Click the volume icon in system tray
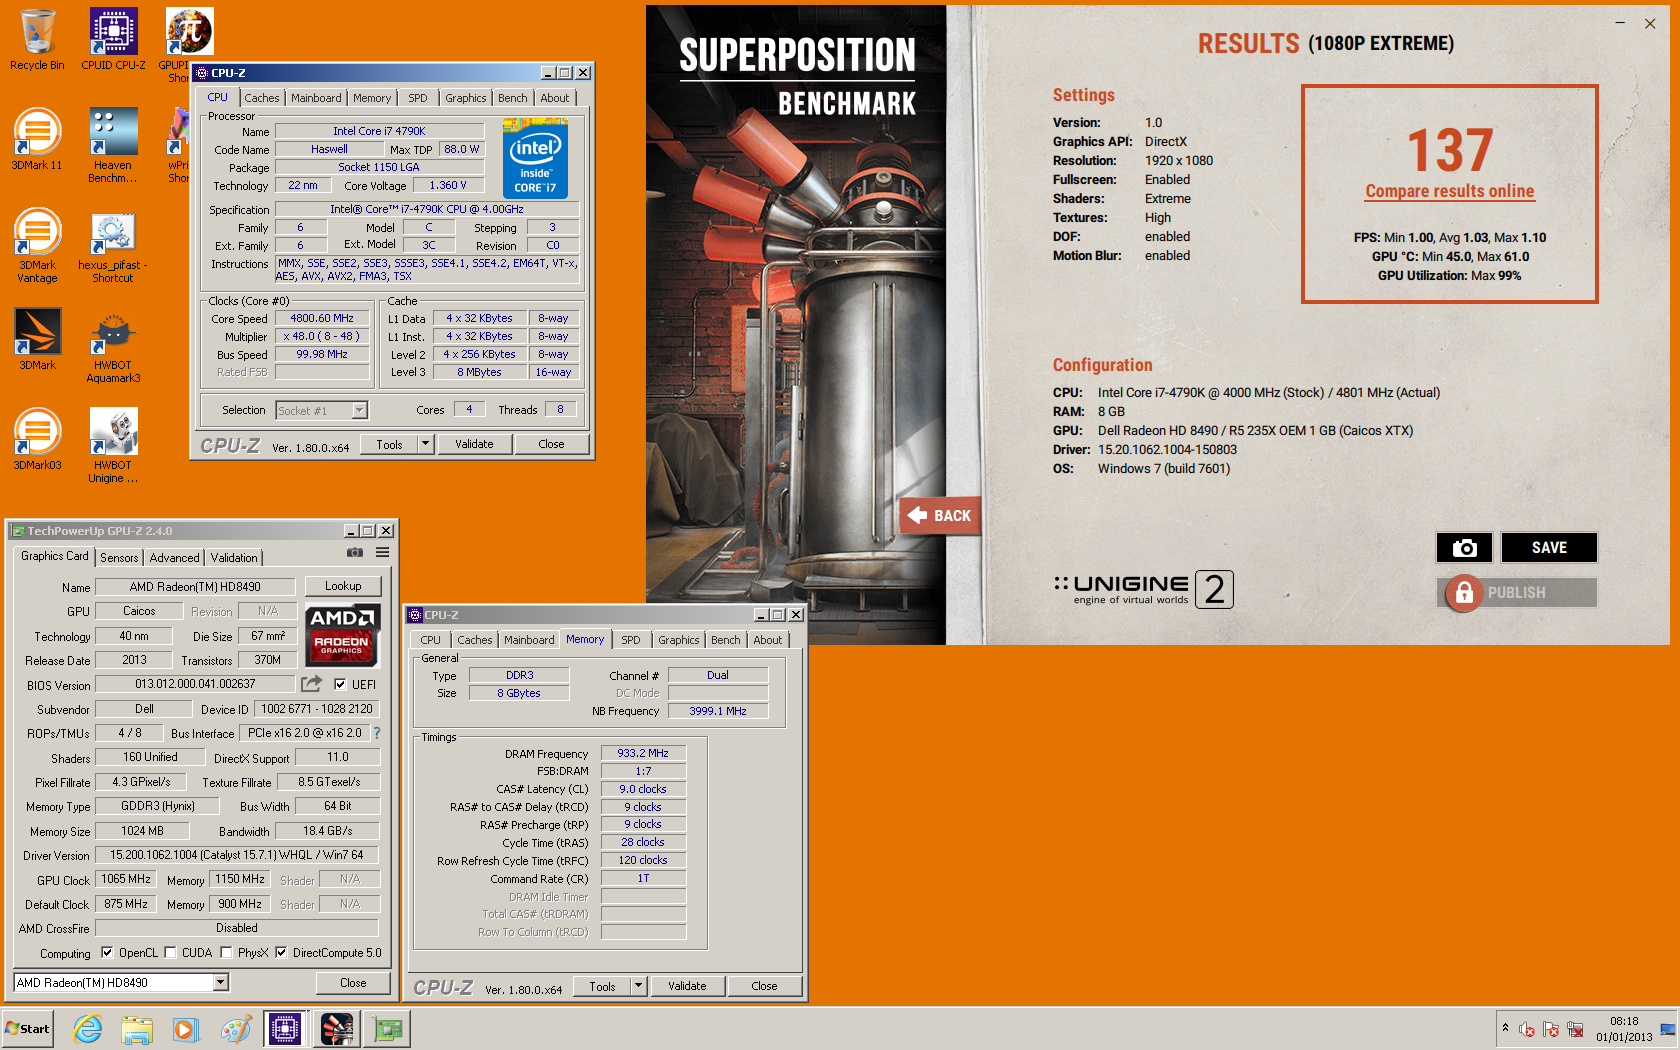Viewport: 1680px width, 1050px height. pyautogui.click(x=1527, y=1029)
